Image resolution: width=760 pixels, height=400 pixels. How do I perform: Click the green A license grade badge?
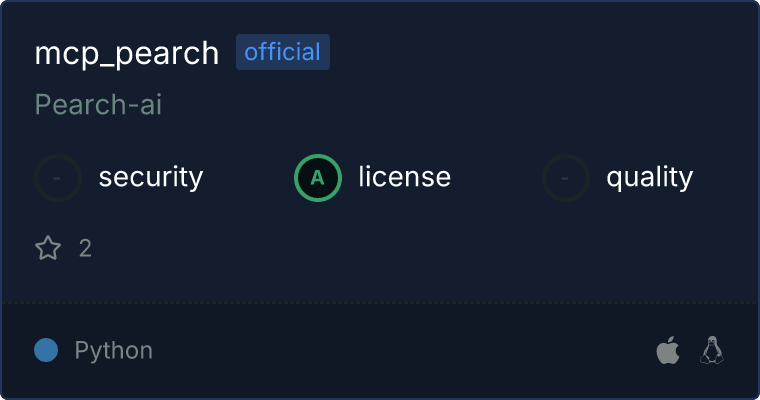pos(318,178)
